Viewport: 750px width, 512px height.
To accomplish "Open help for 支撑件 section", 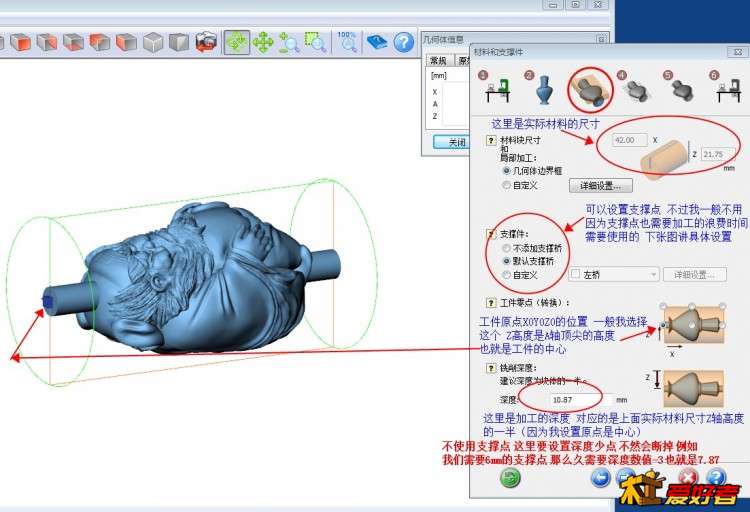I will click(491, 234).
